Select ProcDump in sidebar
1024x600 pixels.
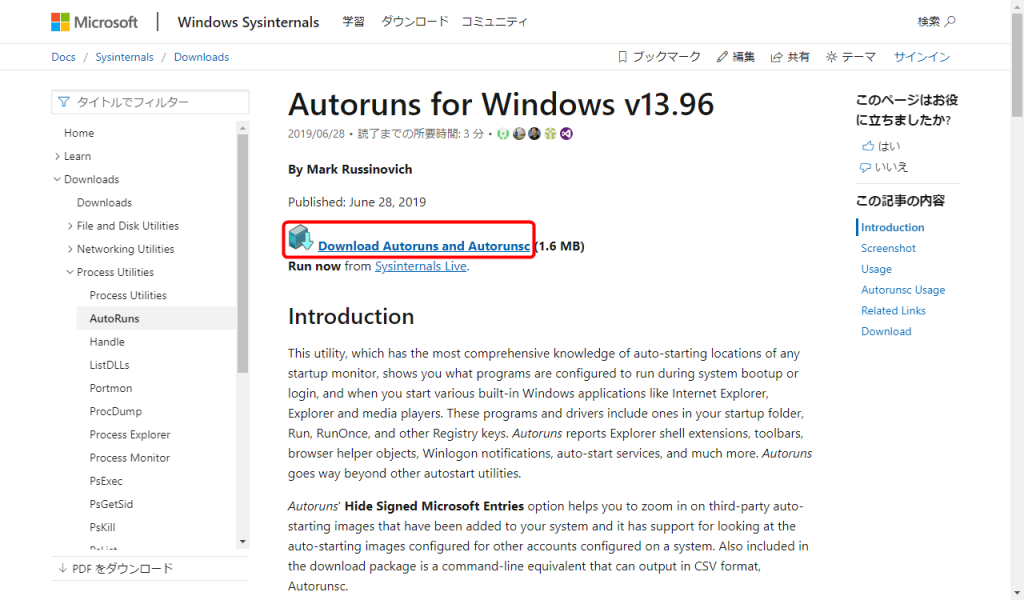[116, 411]
